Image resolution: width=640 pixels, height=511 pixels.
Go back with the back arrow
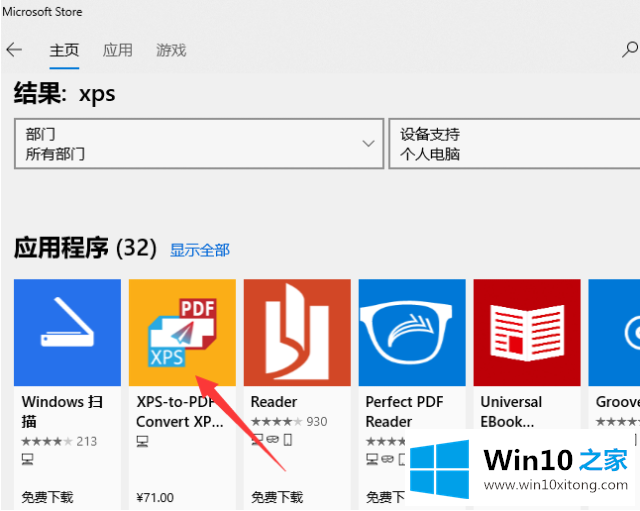[x=14, y=50]
